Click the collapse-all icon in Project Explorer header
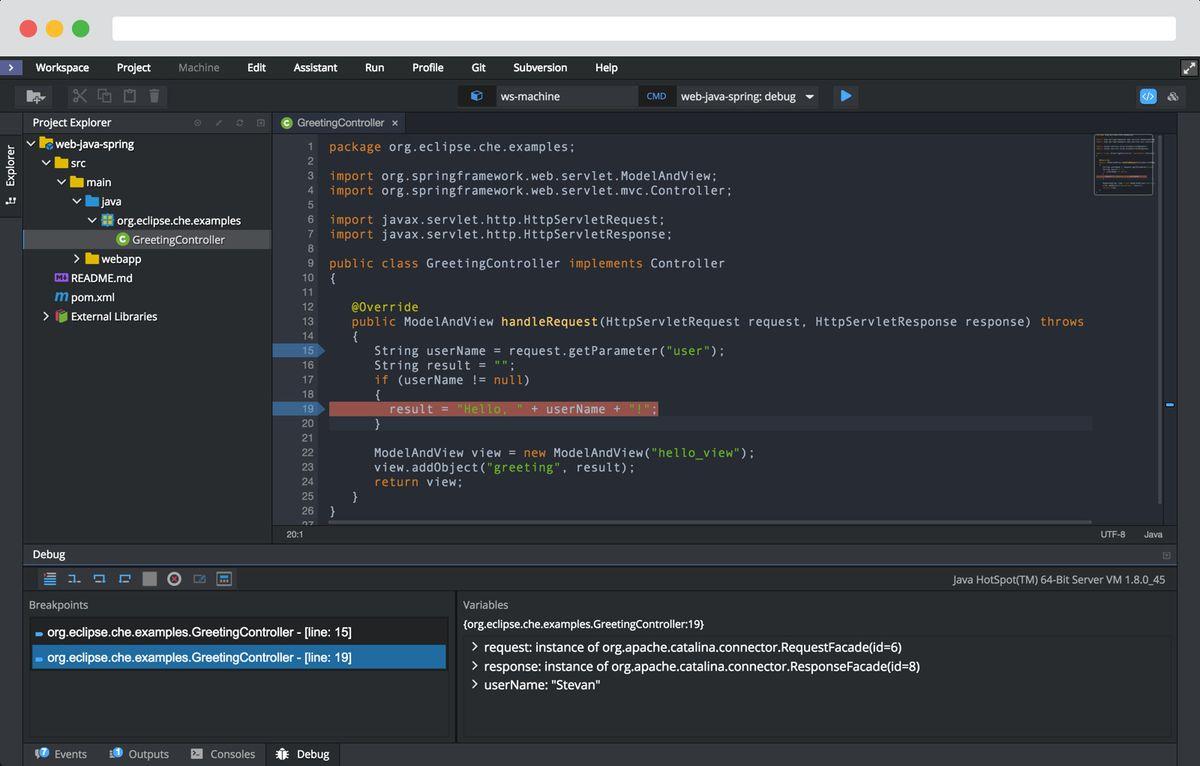The height and width of the screenshot is (766, 1200). point(261,123)
